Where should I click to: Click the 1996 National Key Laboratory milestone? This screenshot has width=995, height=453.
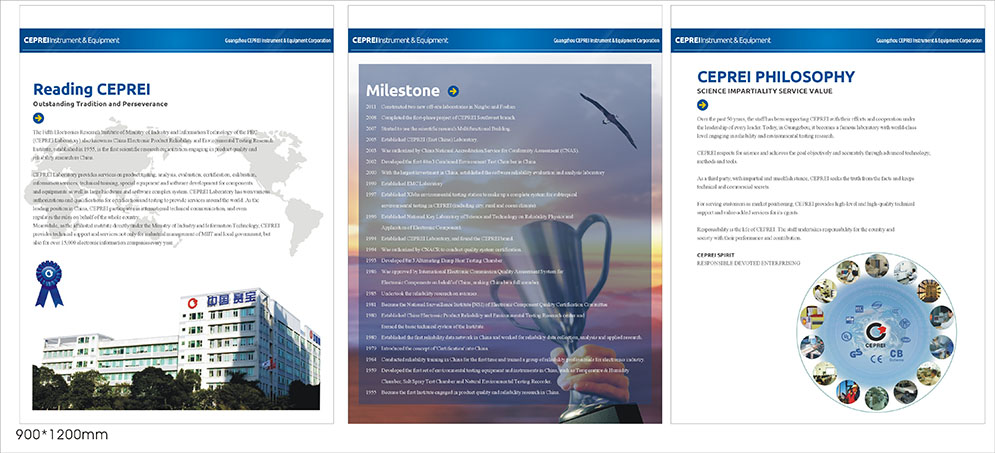tap(470, 221)
